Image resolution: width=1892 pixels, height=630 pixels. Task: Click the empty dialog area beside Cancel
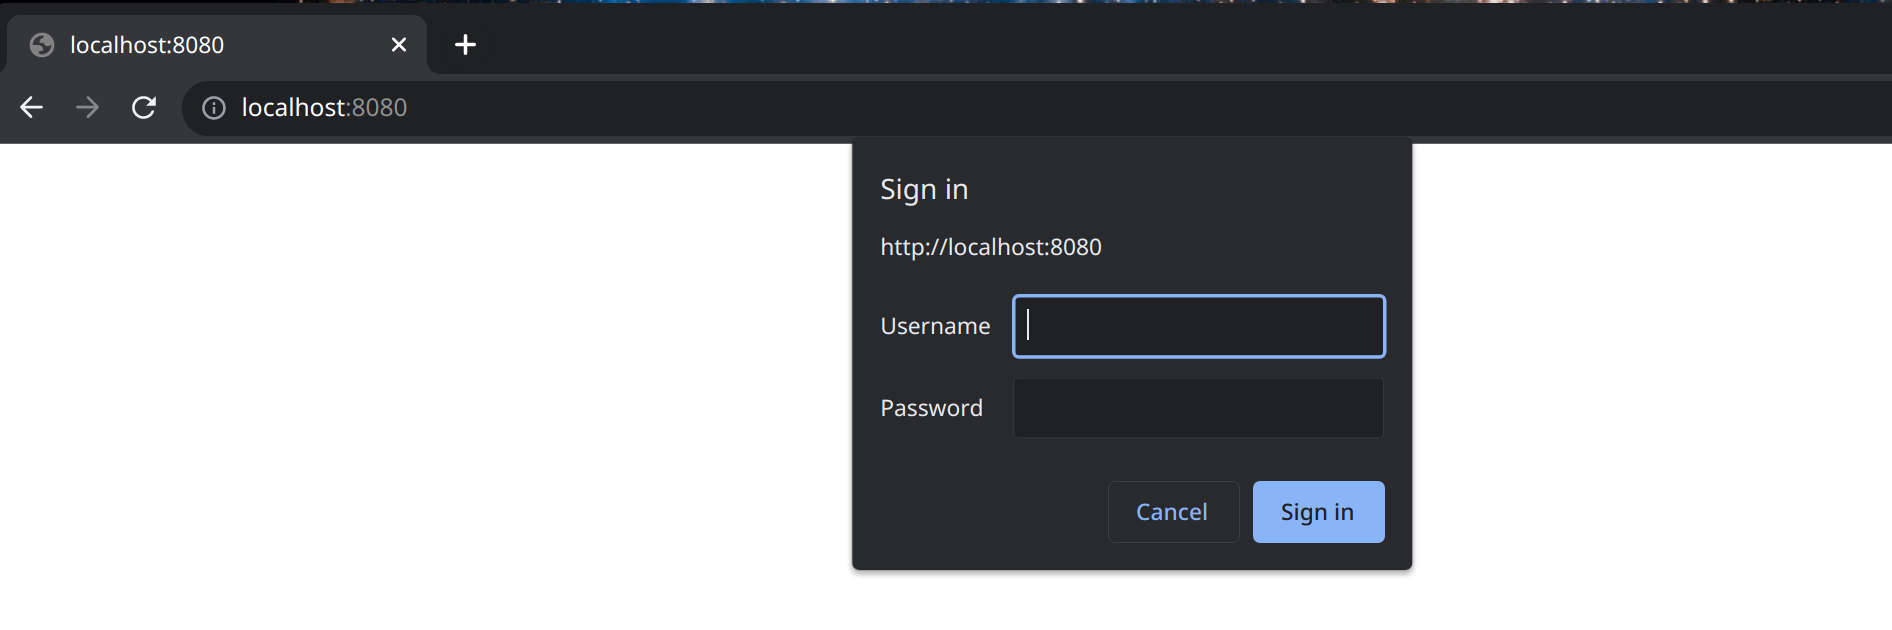click(x=980, y=512)
